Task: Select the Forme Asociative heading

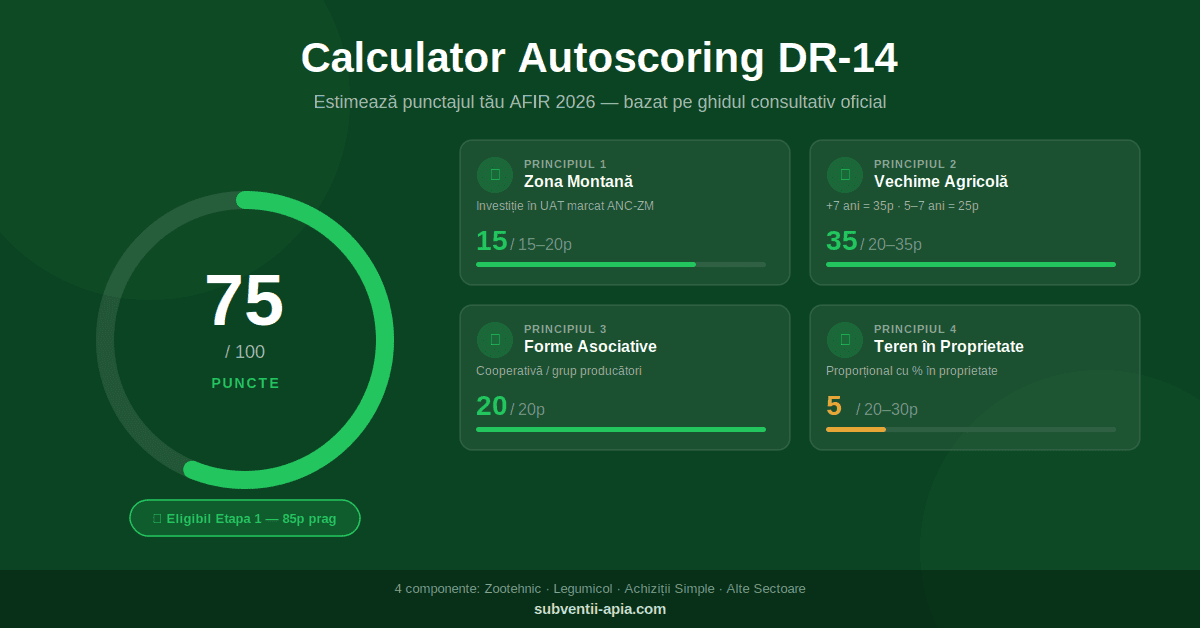Action: tap(590, 347)
